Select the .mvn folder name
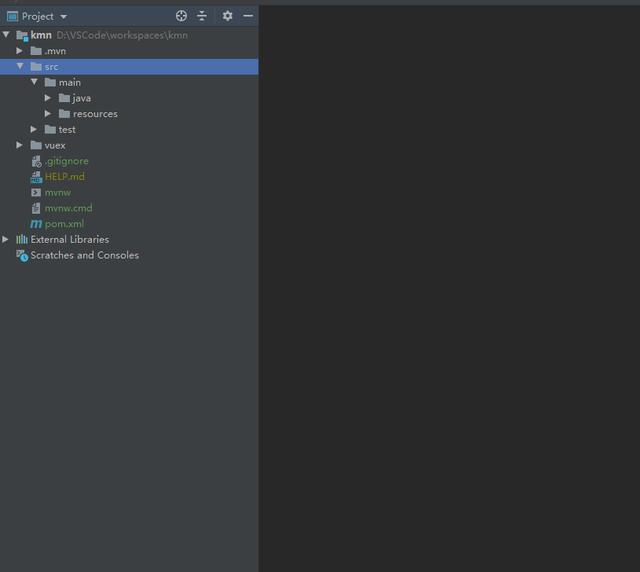 pyautogui.click(x=55, y=51)
